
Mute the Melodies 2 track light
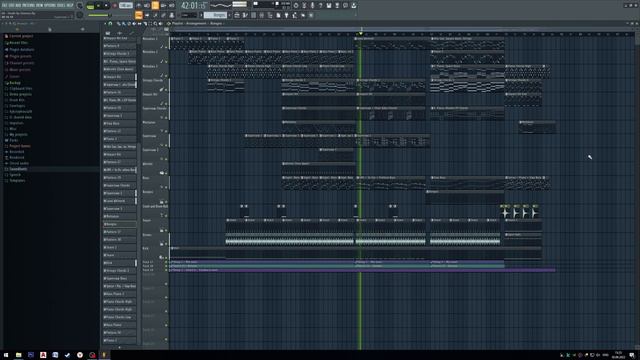(x=166, y=61)
